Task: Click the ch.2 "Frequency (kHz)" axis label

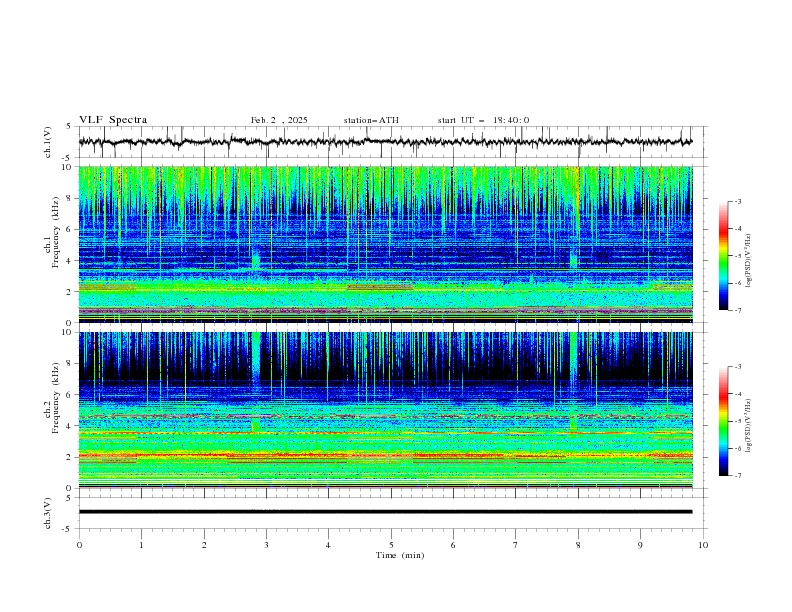Action: click(x=56, y=398)
